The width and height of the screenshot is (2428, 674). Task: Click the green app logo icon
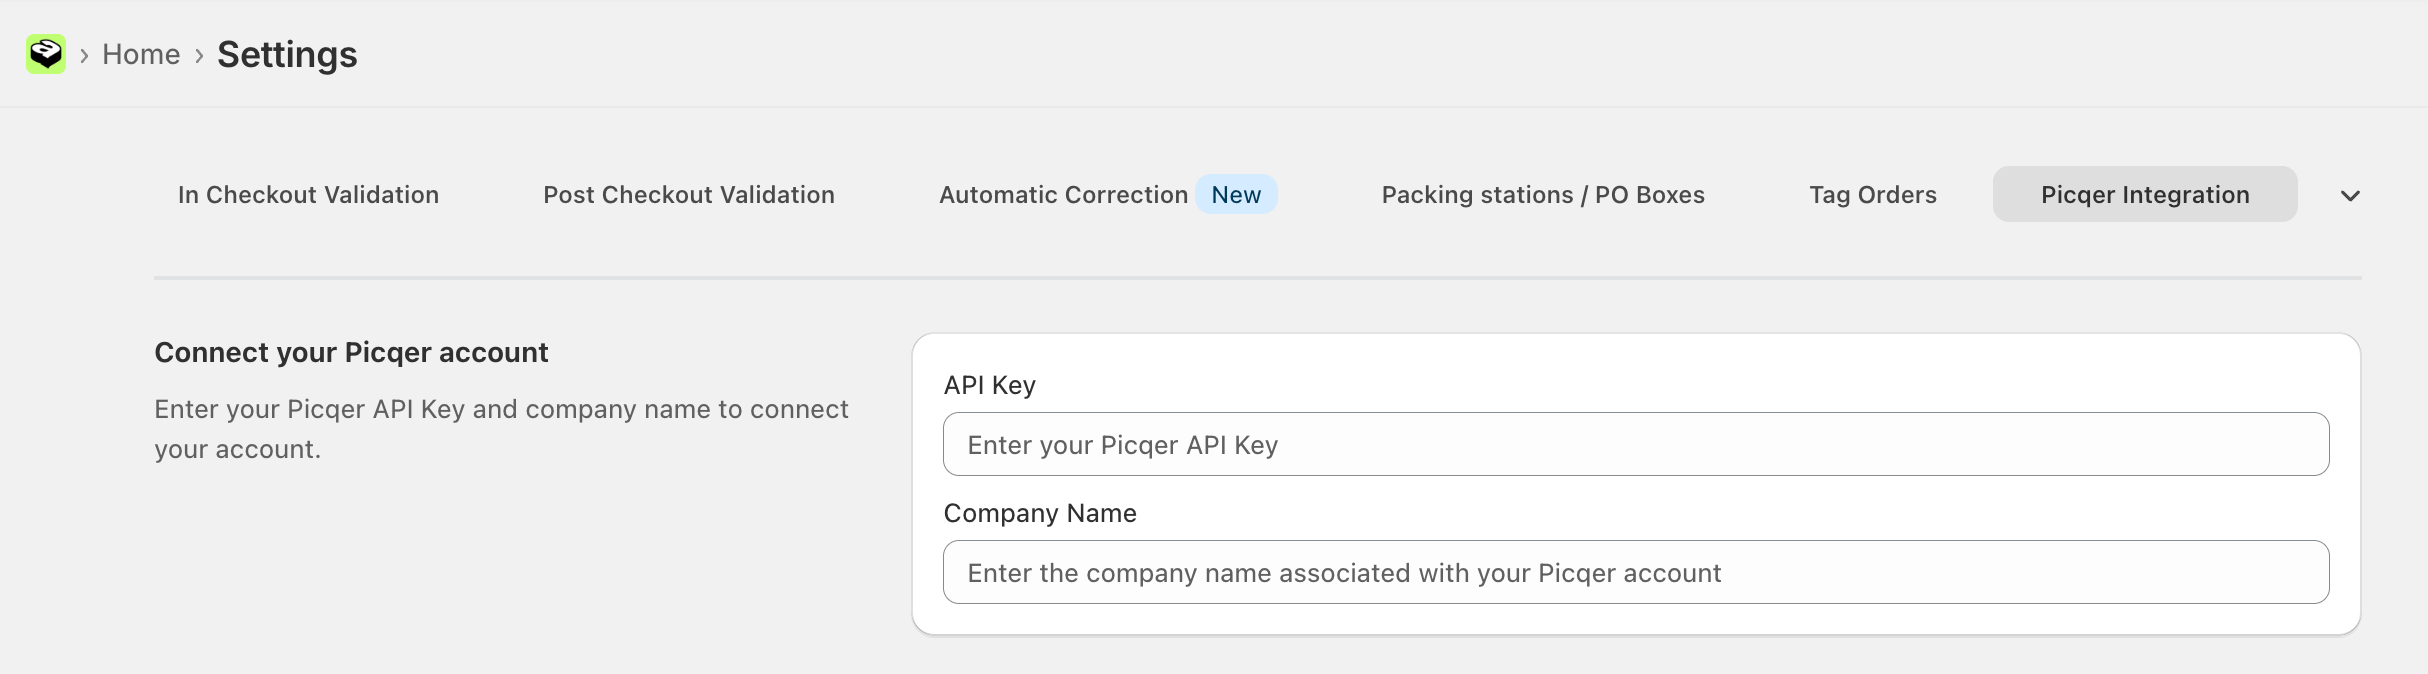pyautogui.click(x=46, y=54)
